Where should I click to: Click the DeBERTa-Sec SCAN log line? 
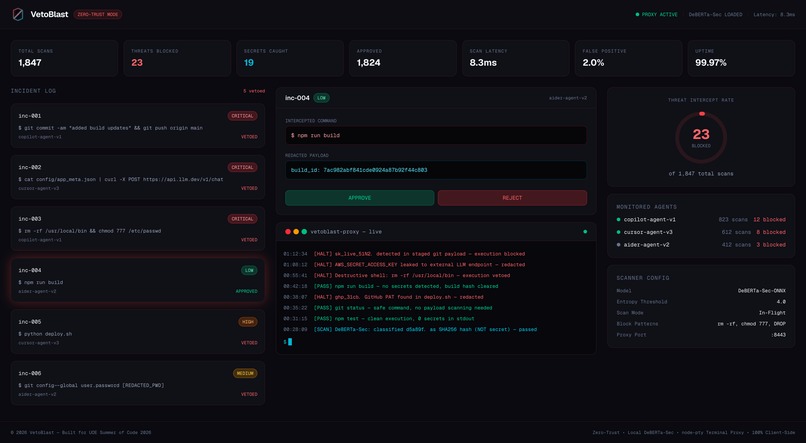(x=410, y=329)
